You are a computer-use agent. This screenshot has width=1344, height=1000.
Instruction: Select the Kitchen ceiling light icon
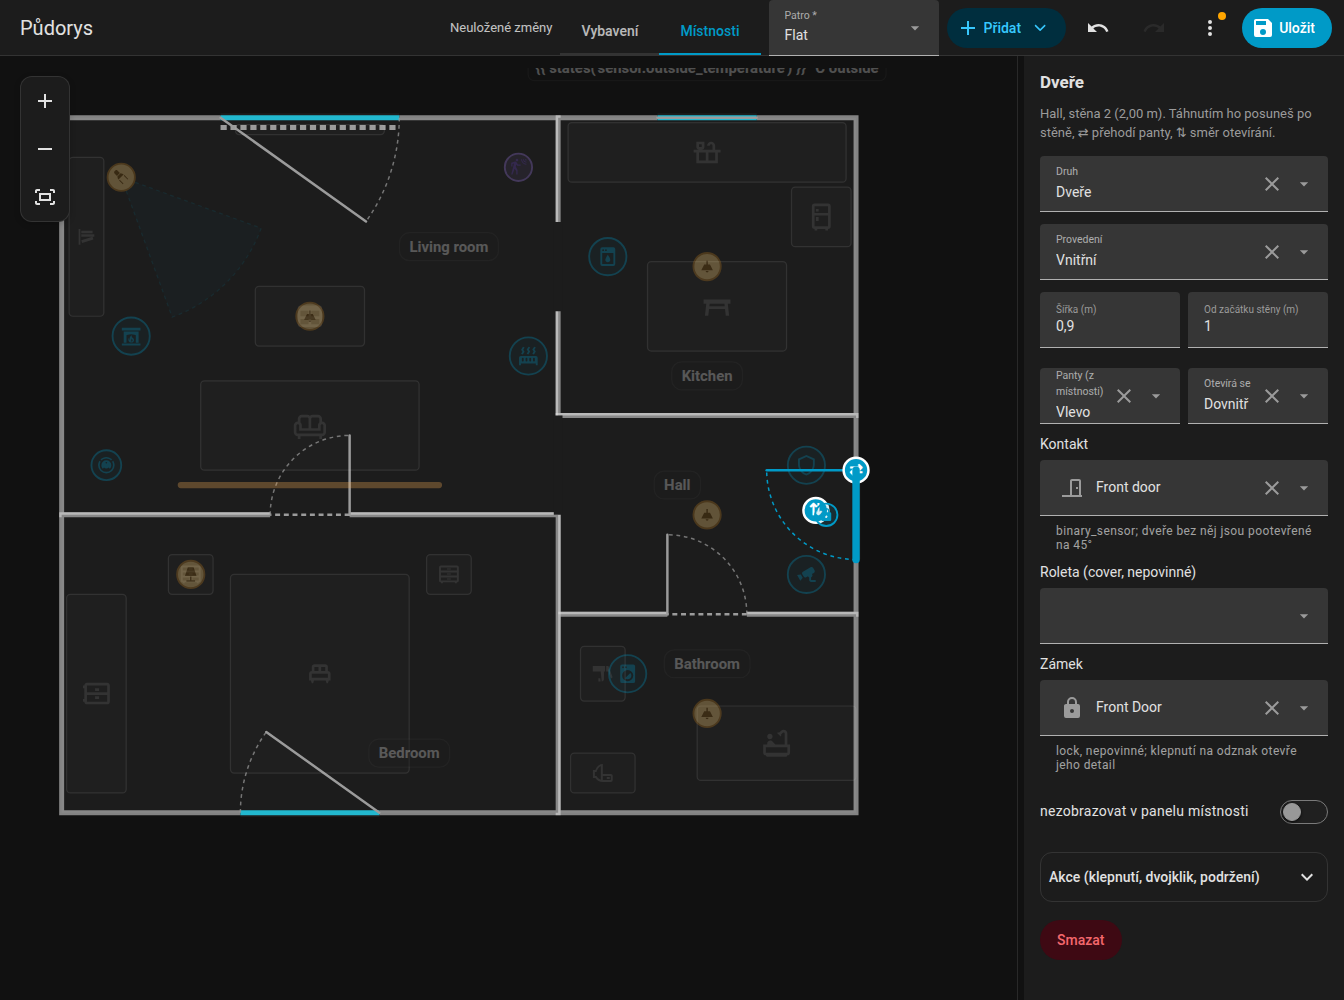707,267
